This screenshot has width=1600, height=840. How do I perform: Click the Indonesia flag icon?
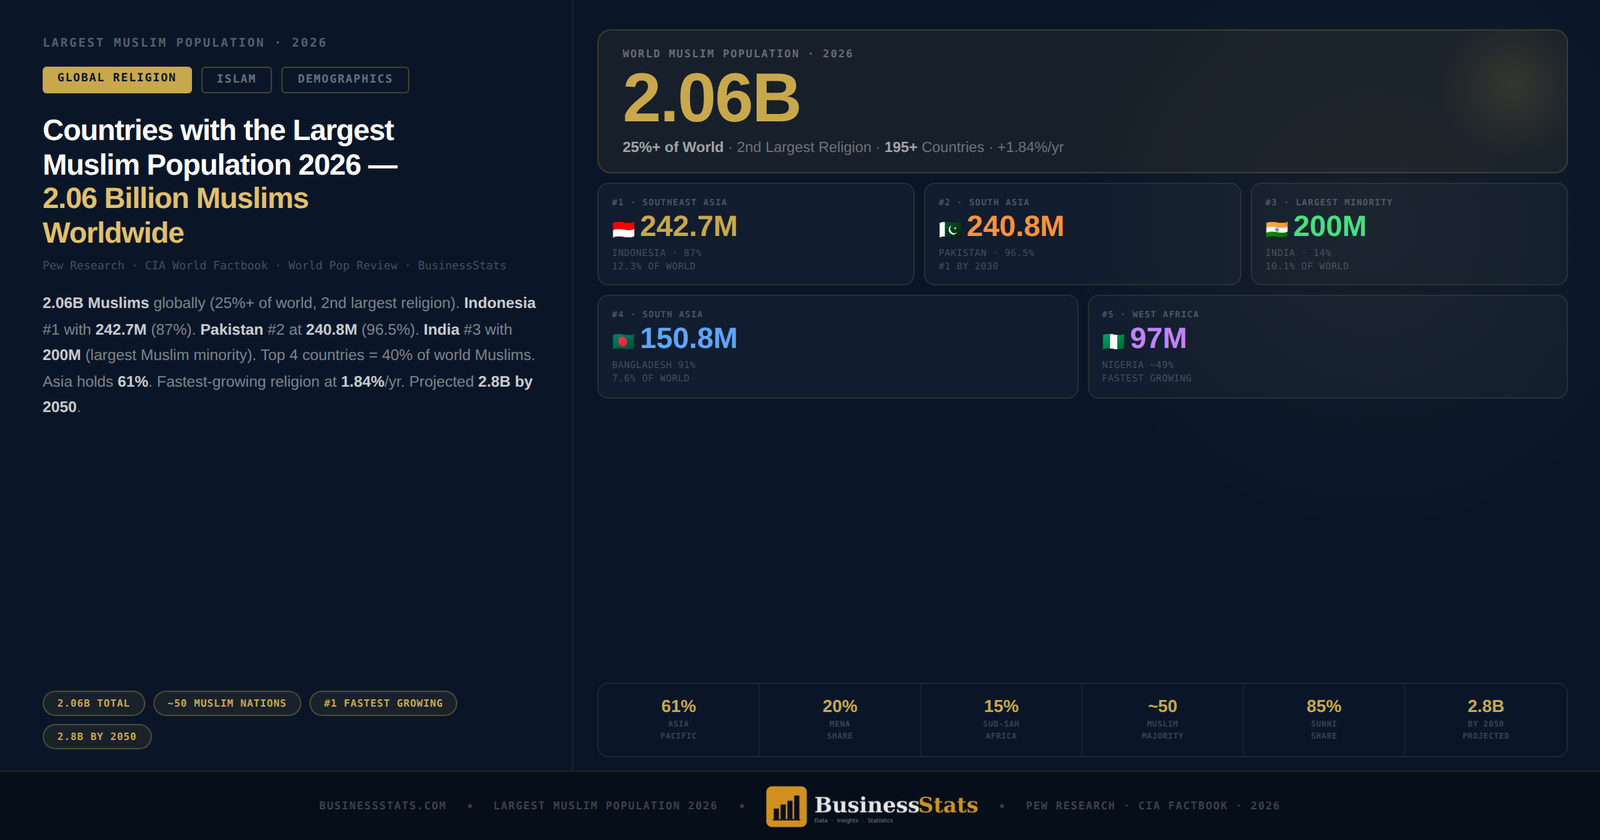pos(623,229)
